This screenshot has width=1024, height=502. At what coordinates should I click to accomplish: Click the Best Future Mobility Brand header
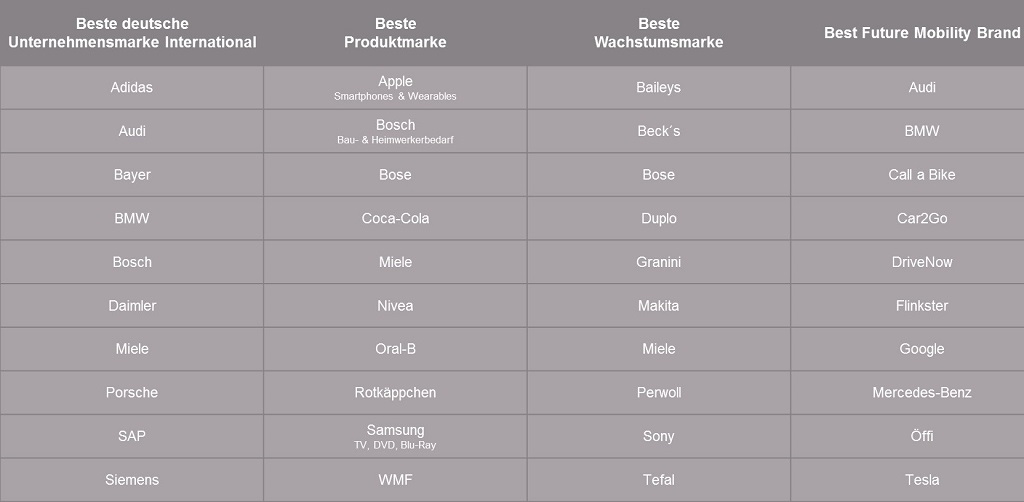(921, 33)
